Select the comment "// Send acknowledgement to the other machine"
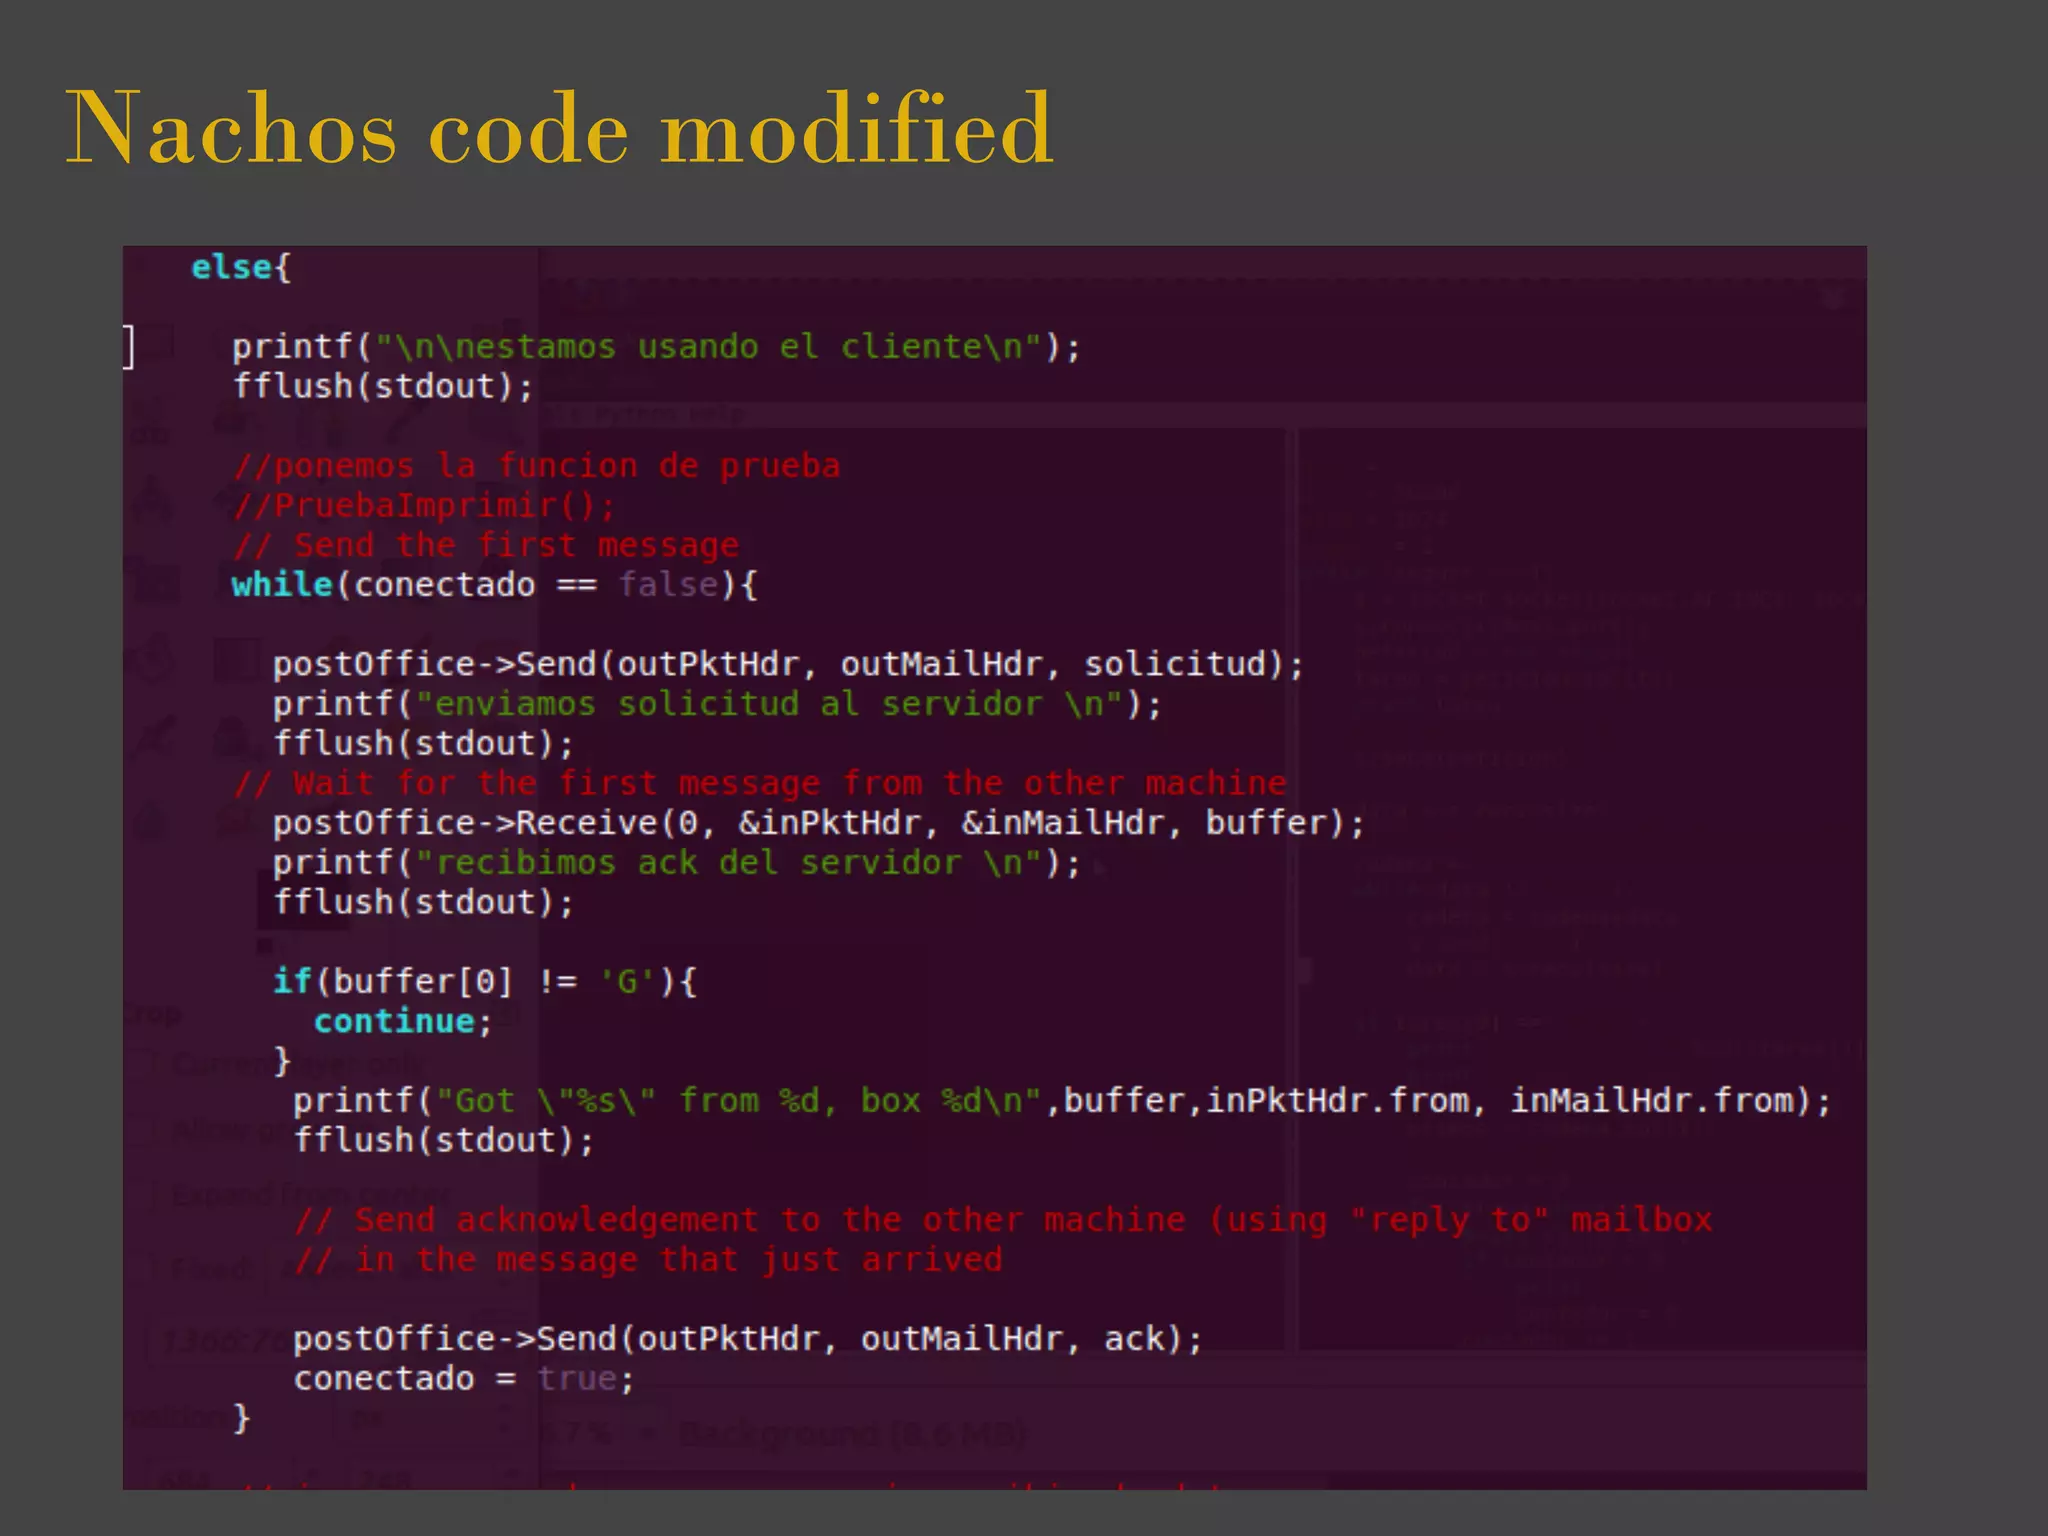The width and height of the screenshot is (2048, 1536). (1003, 1220)
